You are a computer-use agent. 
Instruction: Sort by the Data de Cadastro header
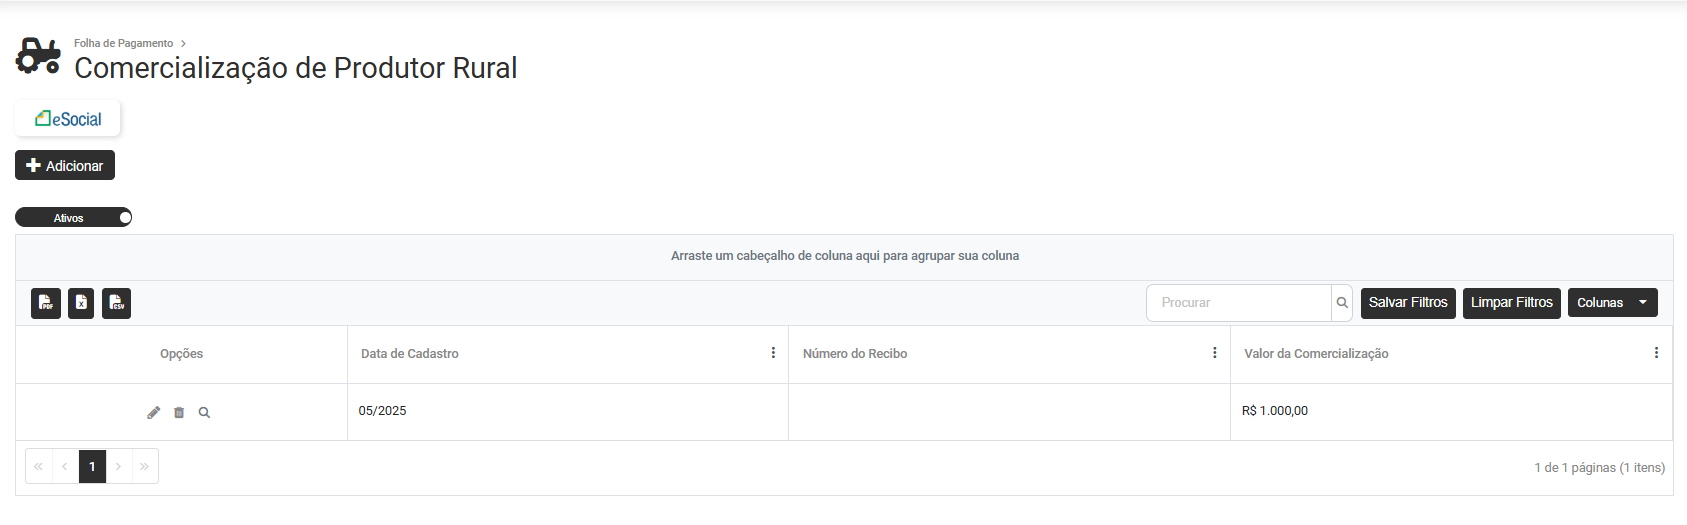[410, 354]
